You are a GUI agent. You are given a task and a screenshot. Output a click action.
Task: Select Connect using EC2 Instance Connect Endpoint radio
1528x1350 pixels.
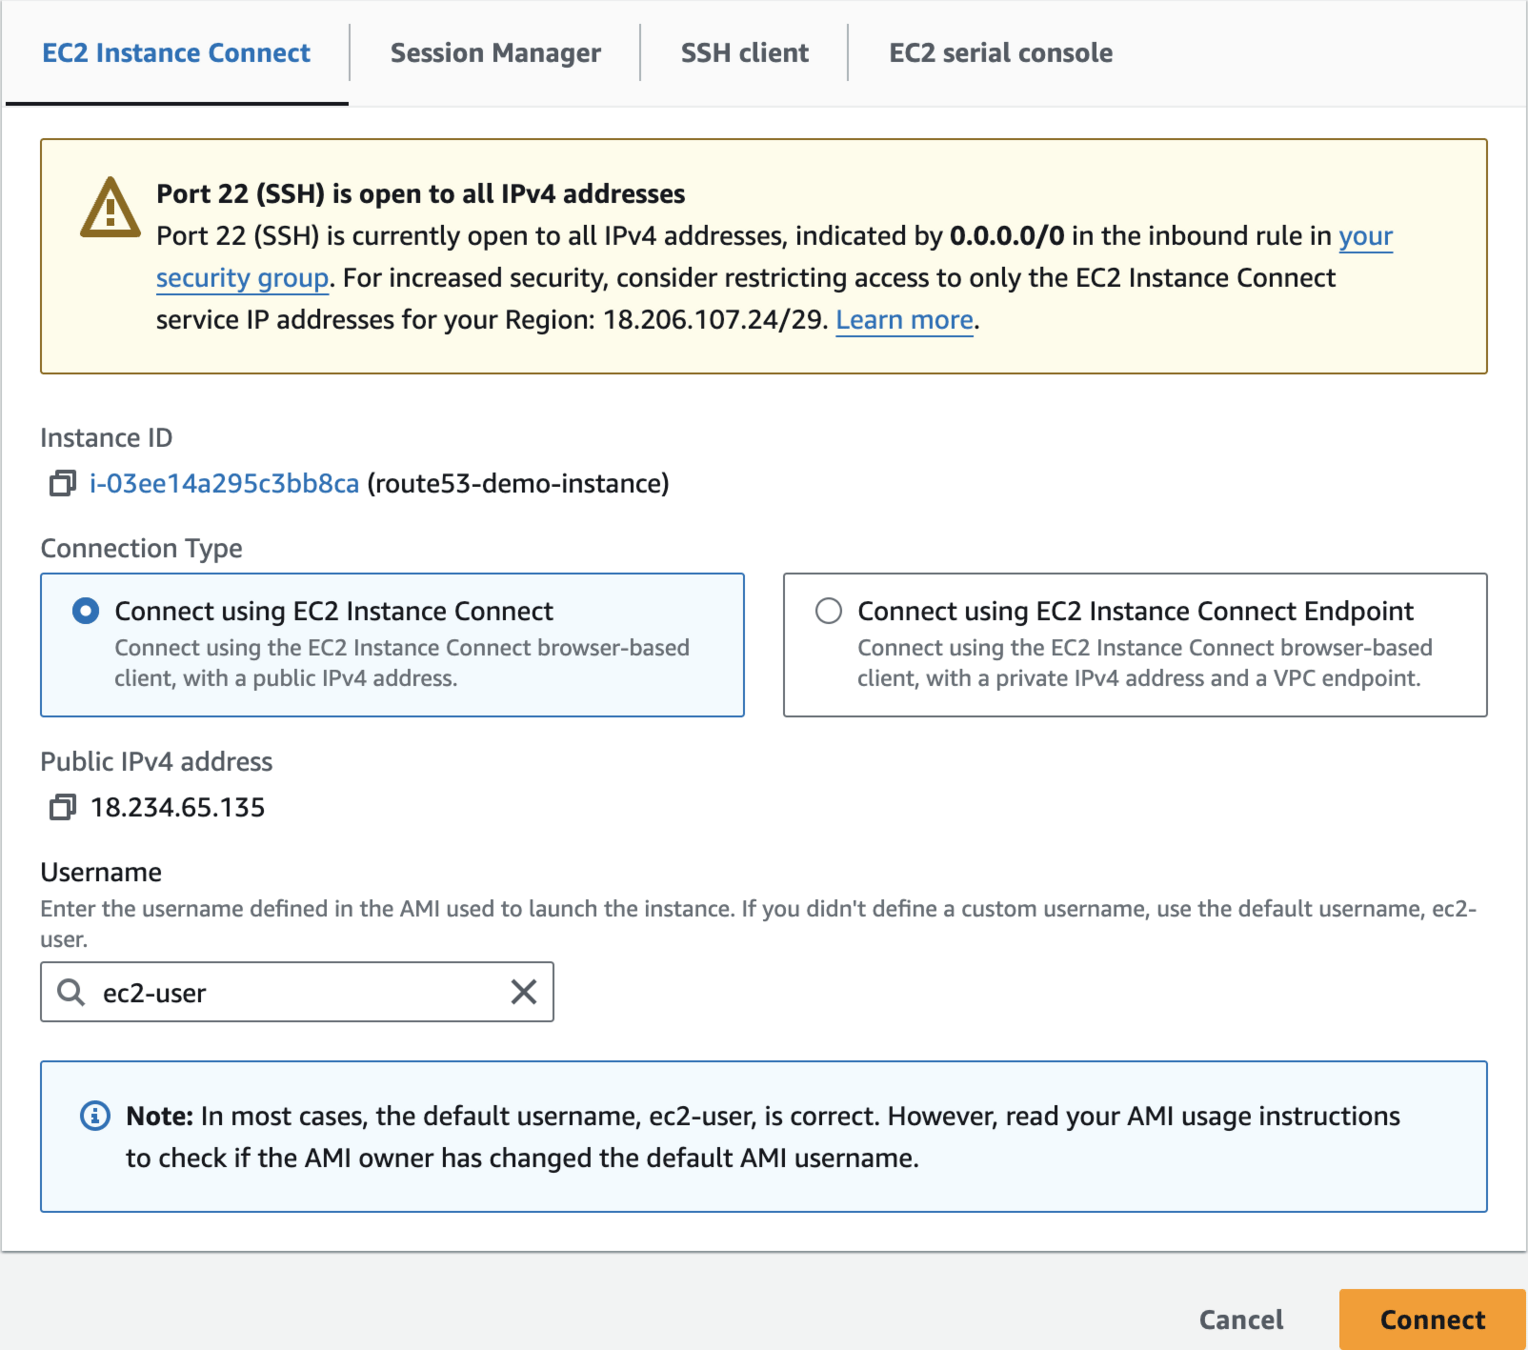829,611
